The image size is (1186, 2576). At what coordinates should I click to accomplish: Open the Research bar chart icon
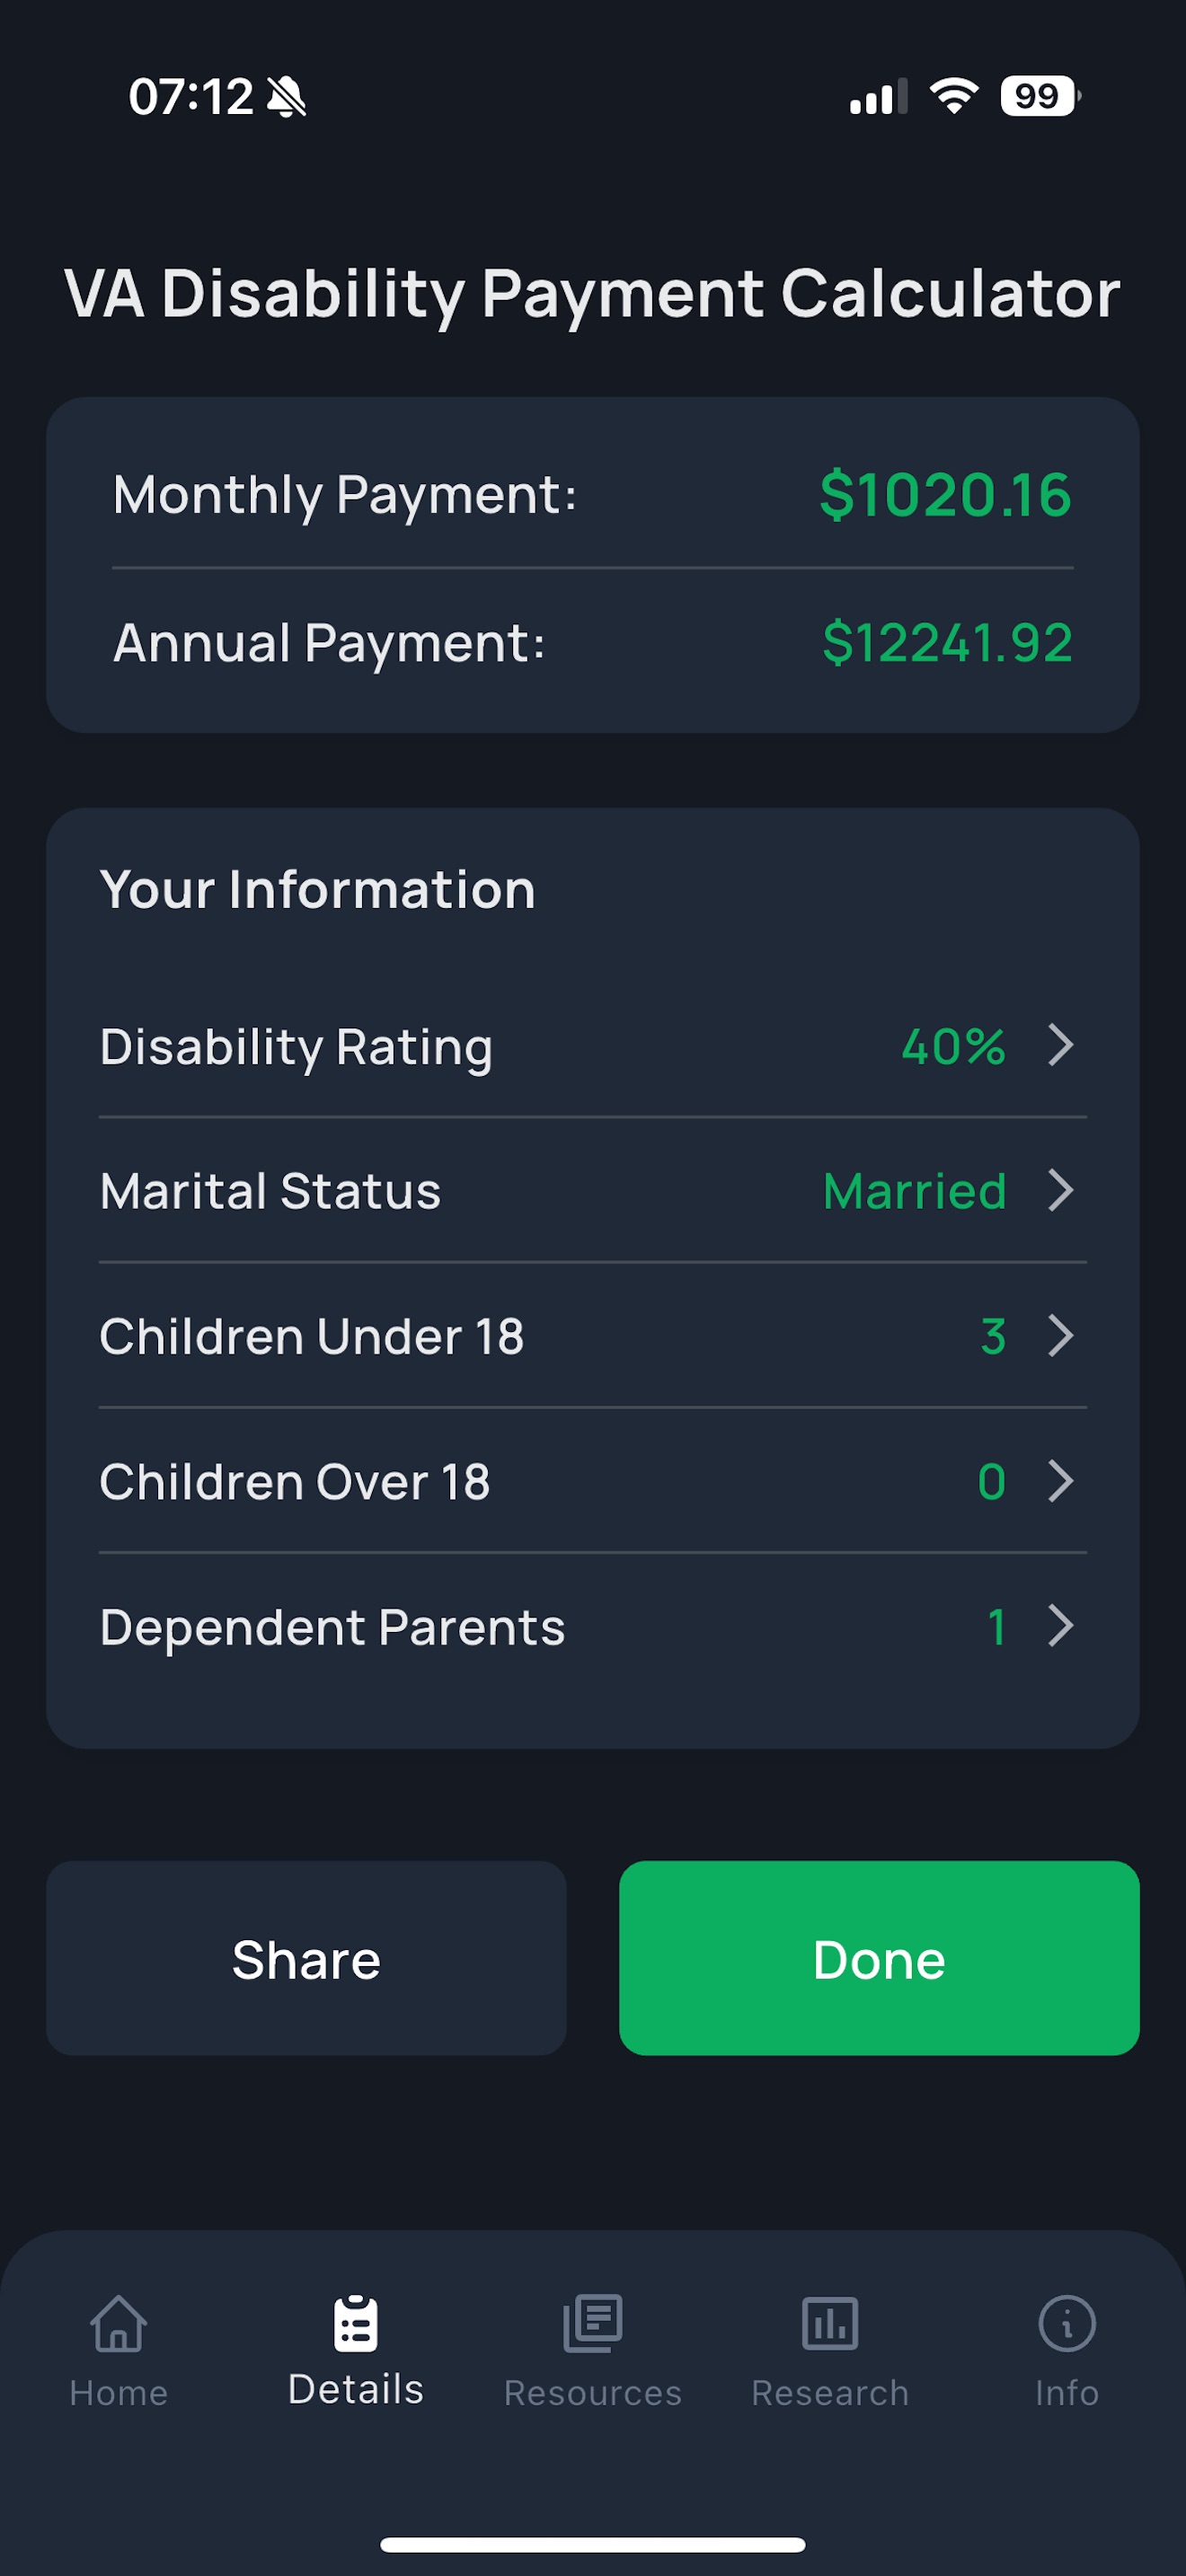click(830, 2322)
